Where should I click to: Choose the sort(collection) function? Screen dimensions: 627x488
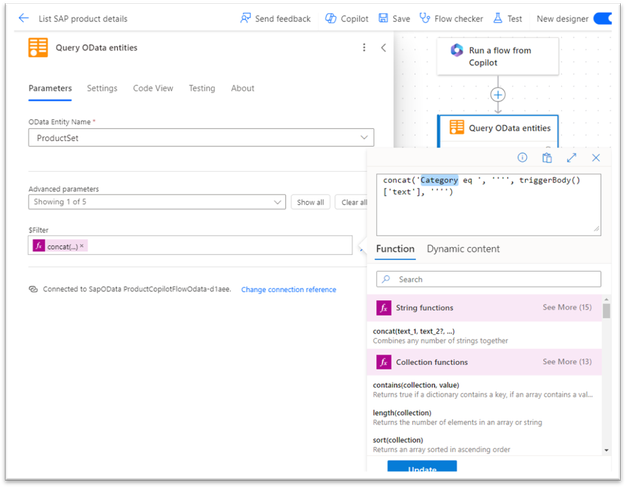click(485, 444)
